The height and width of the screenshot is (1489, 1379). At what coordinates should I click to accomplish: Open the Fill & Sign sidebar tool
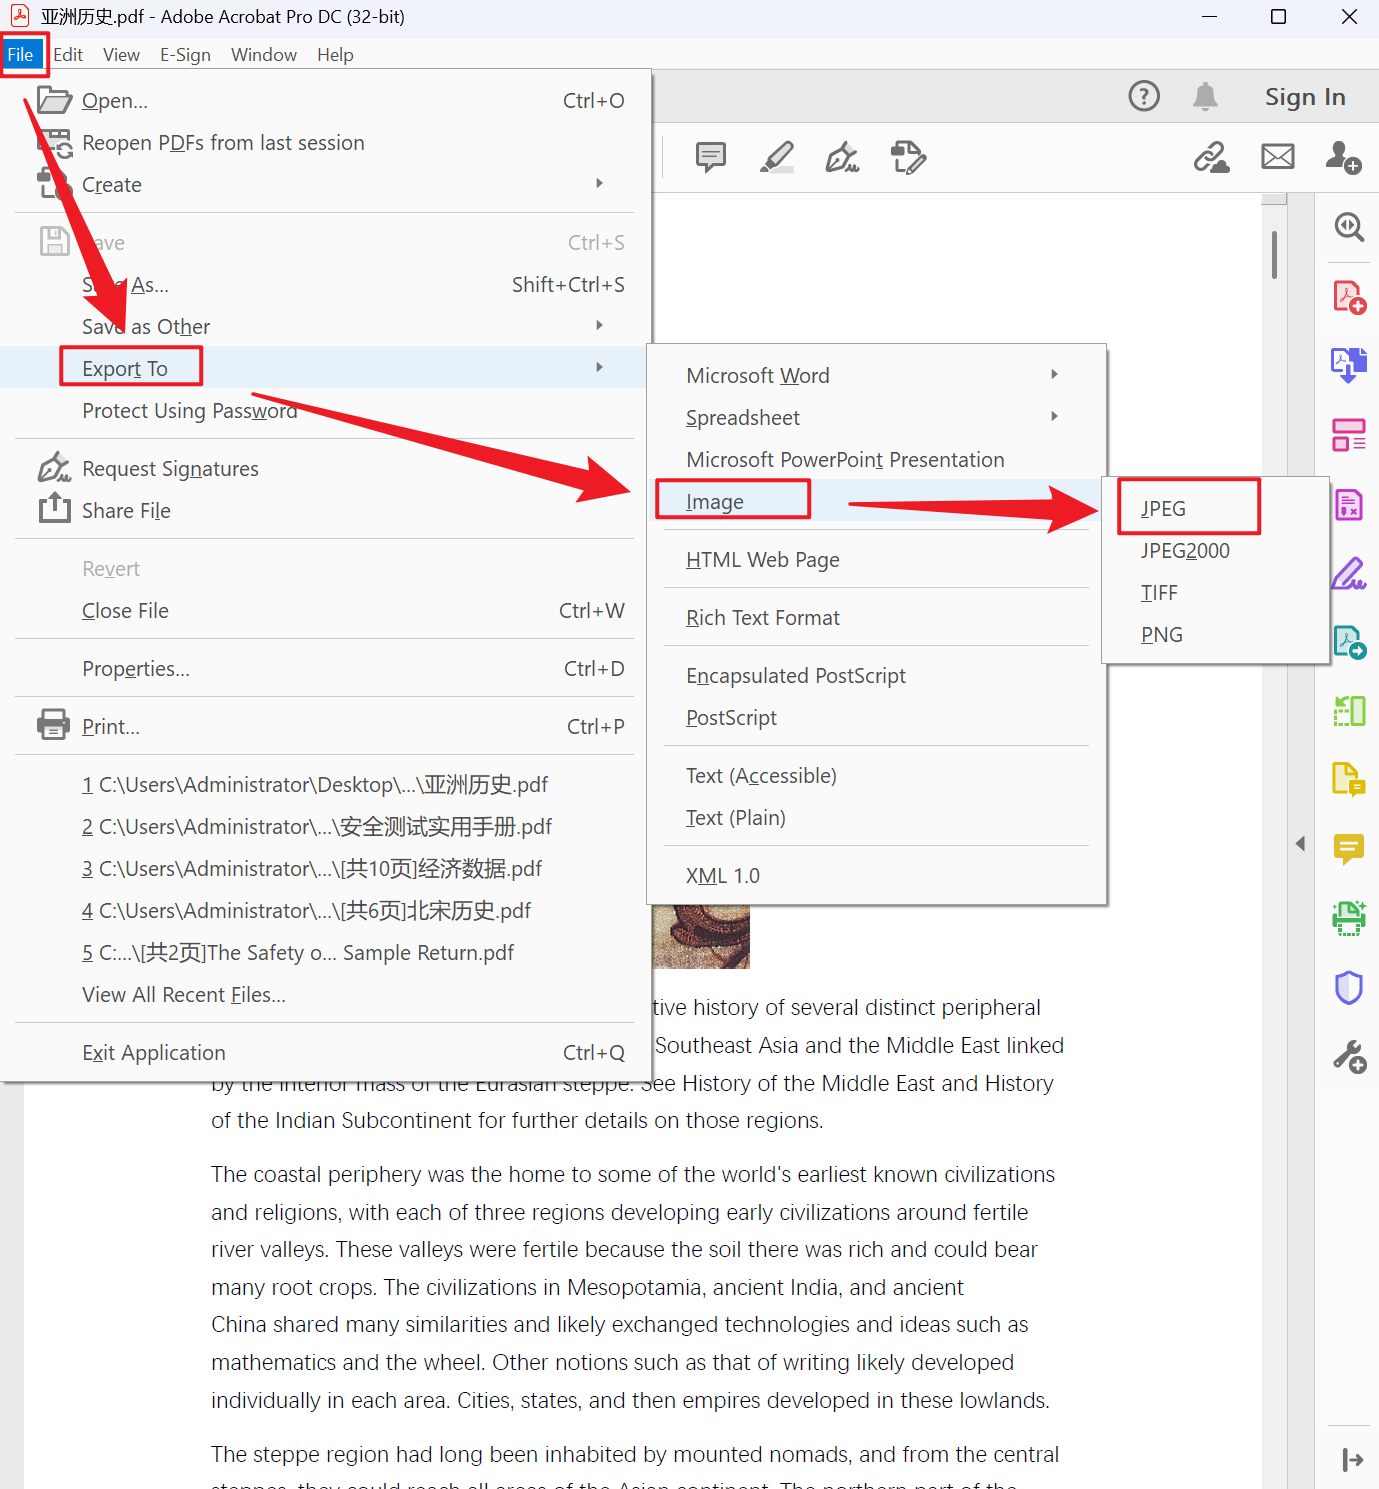pyautogui.click(x=1349, y=574)
